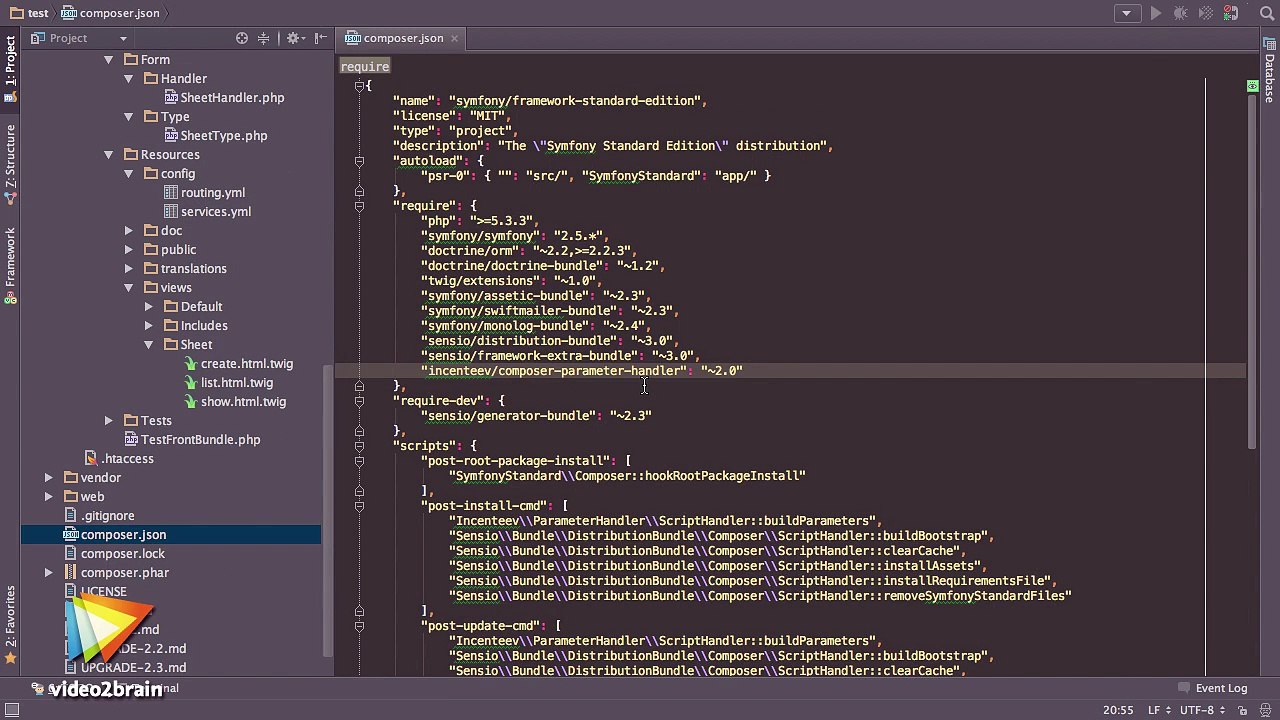The height and width of the screenshot is (720, 1280).
Task: Expand the doc folder
Action: [129, 231]
